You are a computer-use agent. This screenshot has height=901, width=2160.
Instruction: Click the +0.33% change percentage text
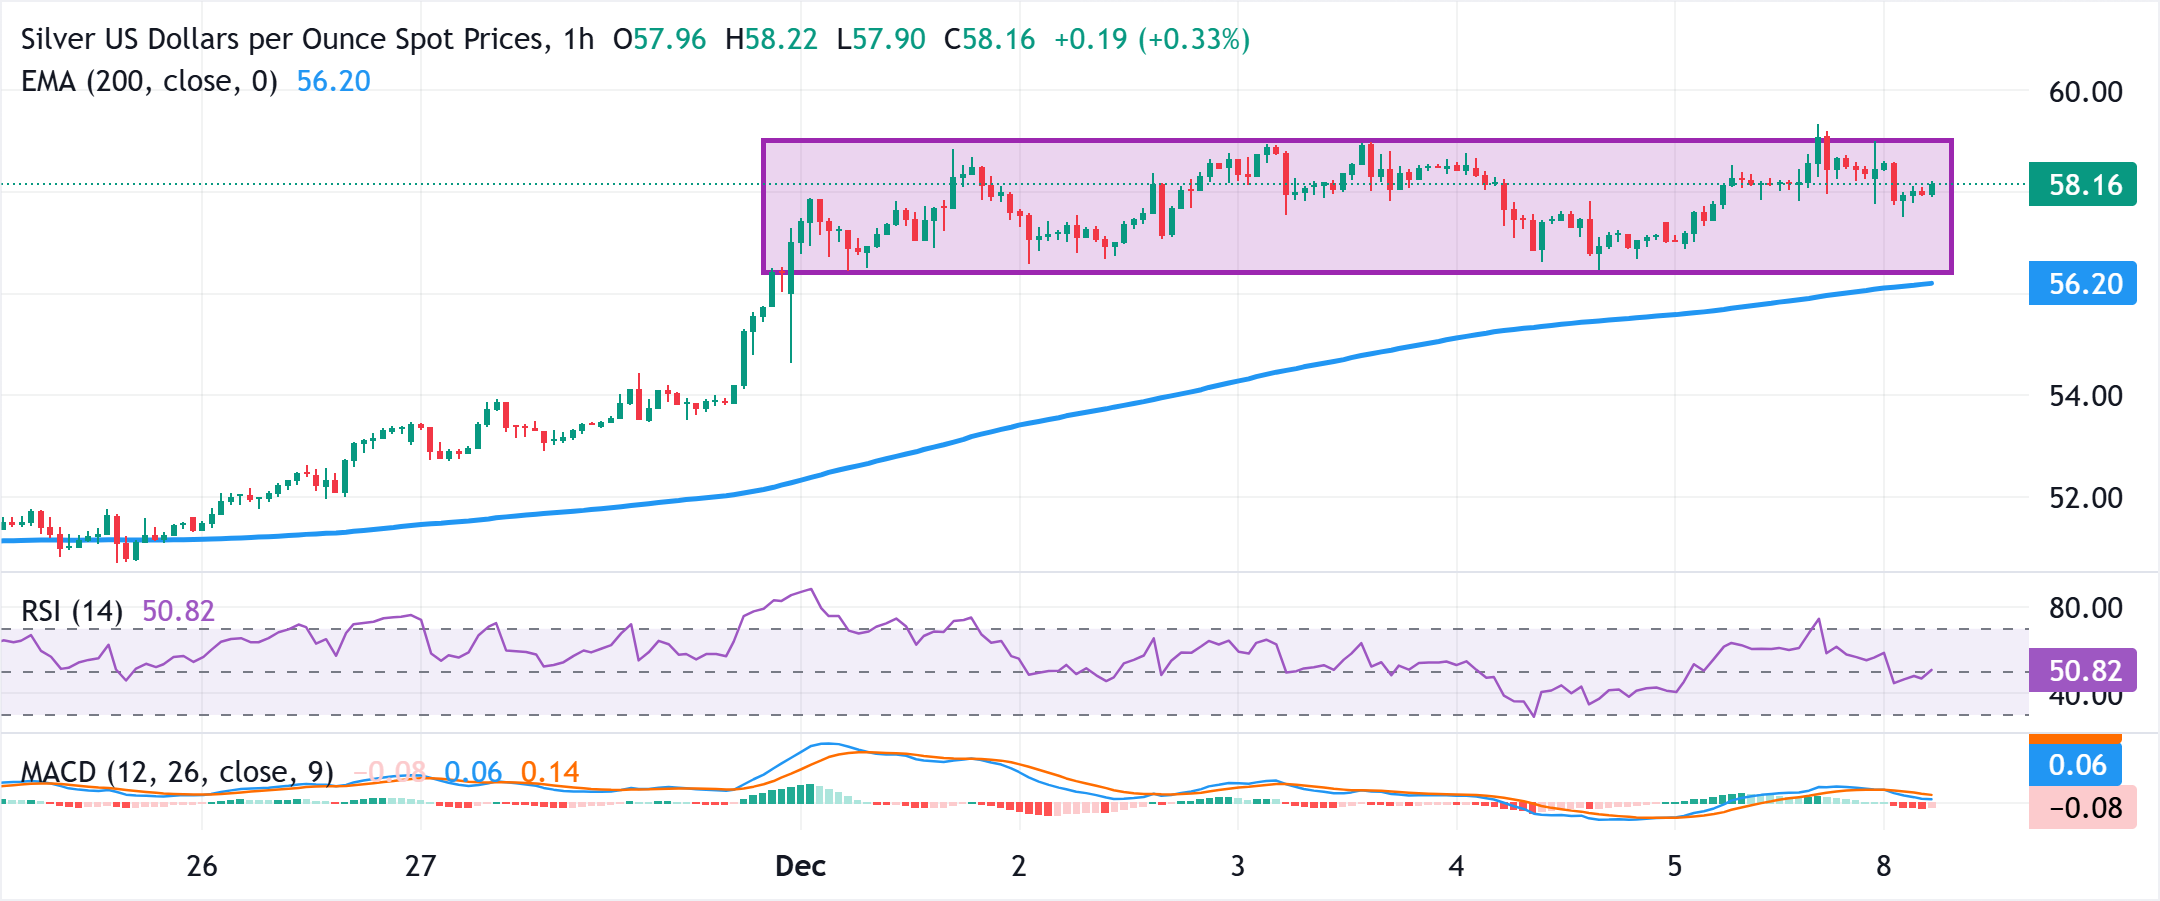[x=1192, y=38]
